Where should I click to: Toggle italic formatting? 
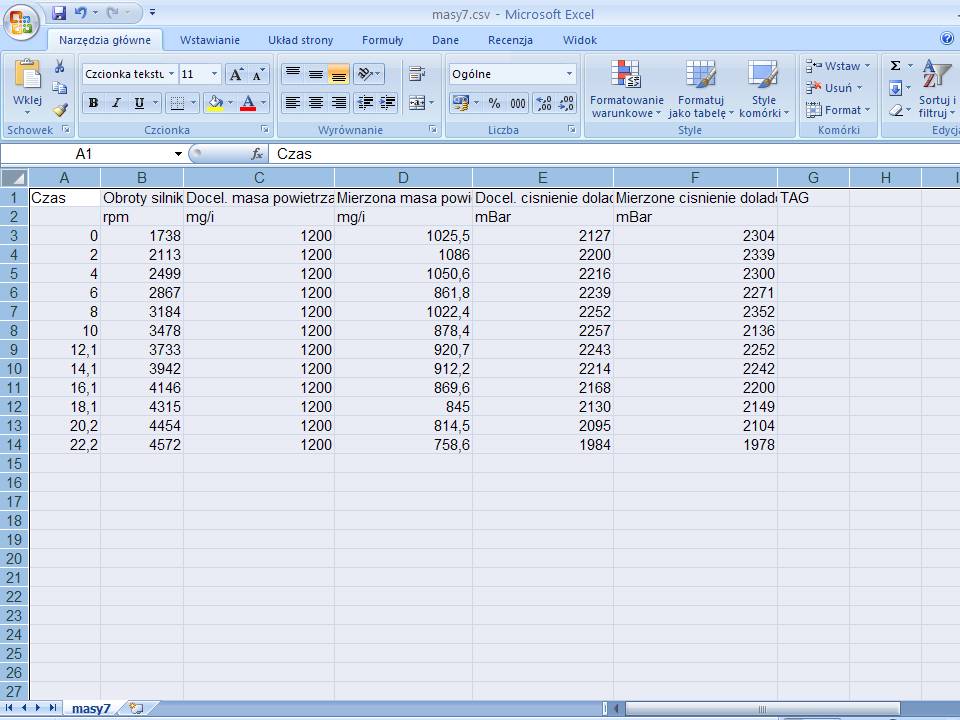pyautogui.click(x=116, y=103)
